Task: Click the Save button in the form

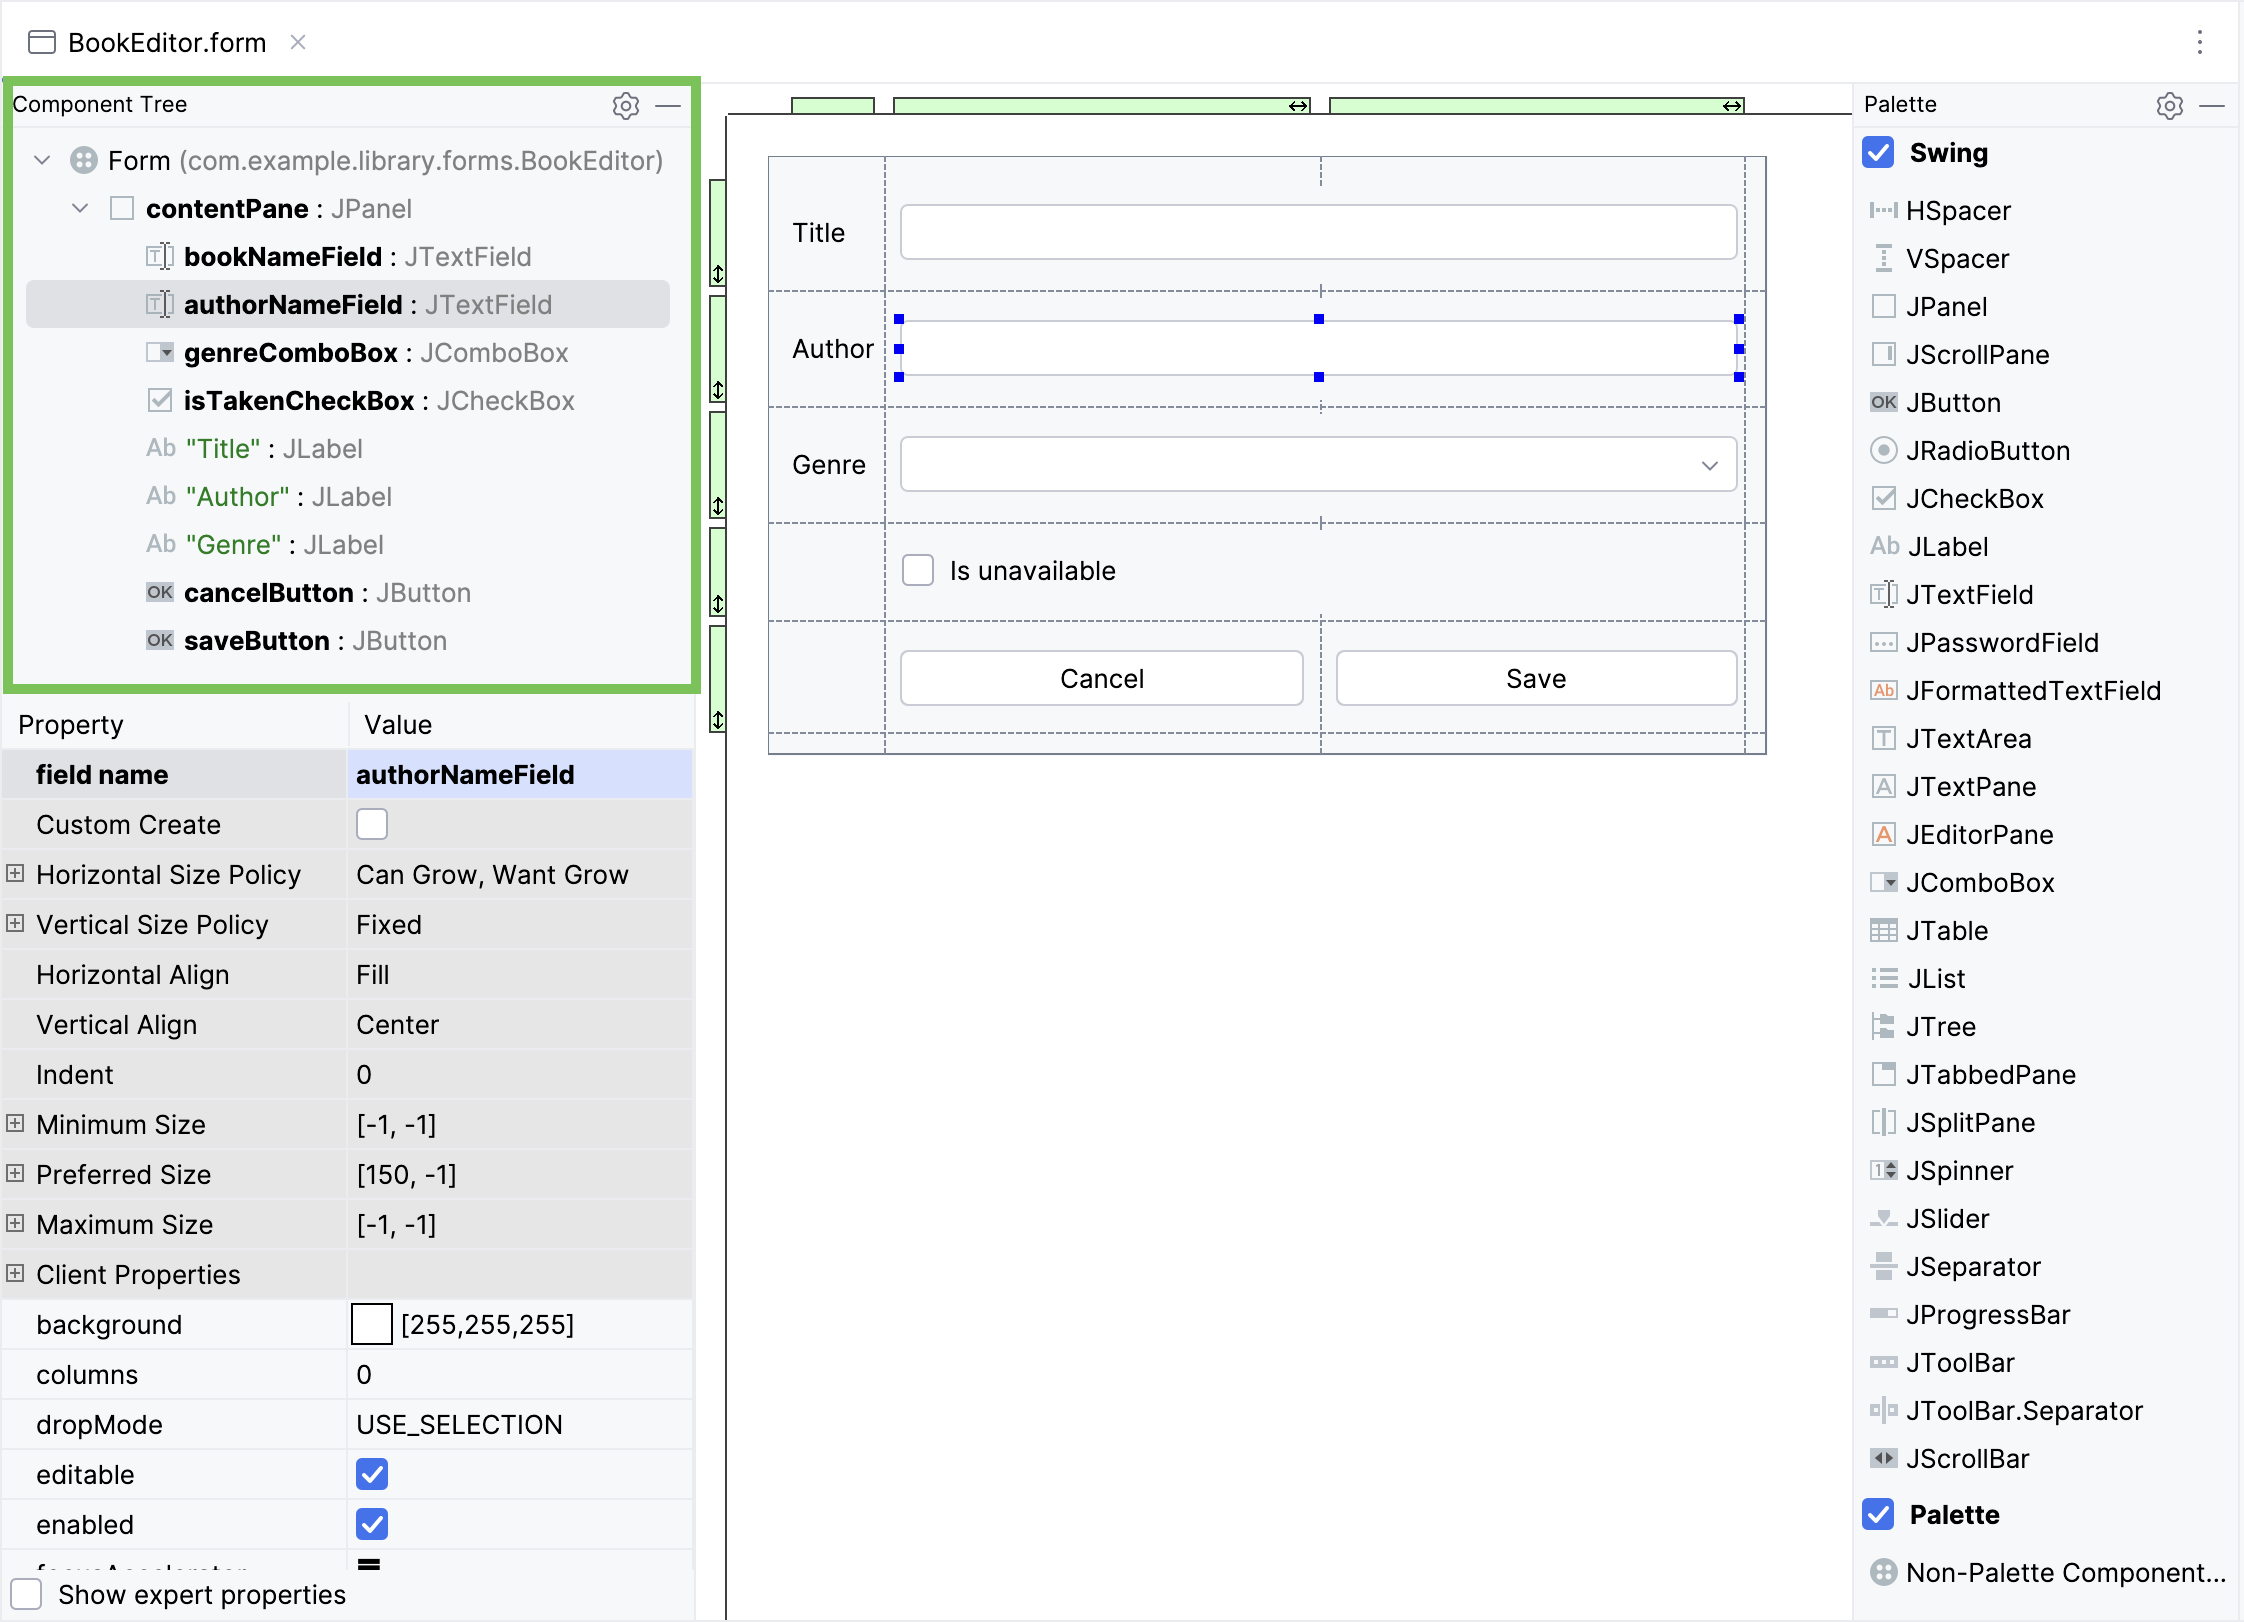Action: pos(1535,677)
